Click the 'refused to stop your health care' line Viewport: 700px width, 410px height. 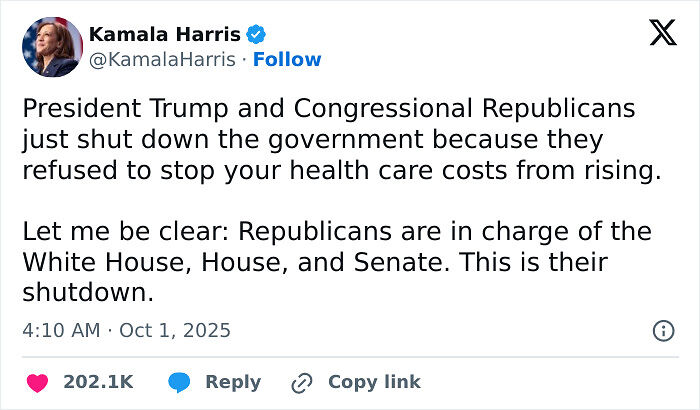click(340, 170)
